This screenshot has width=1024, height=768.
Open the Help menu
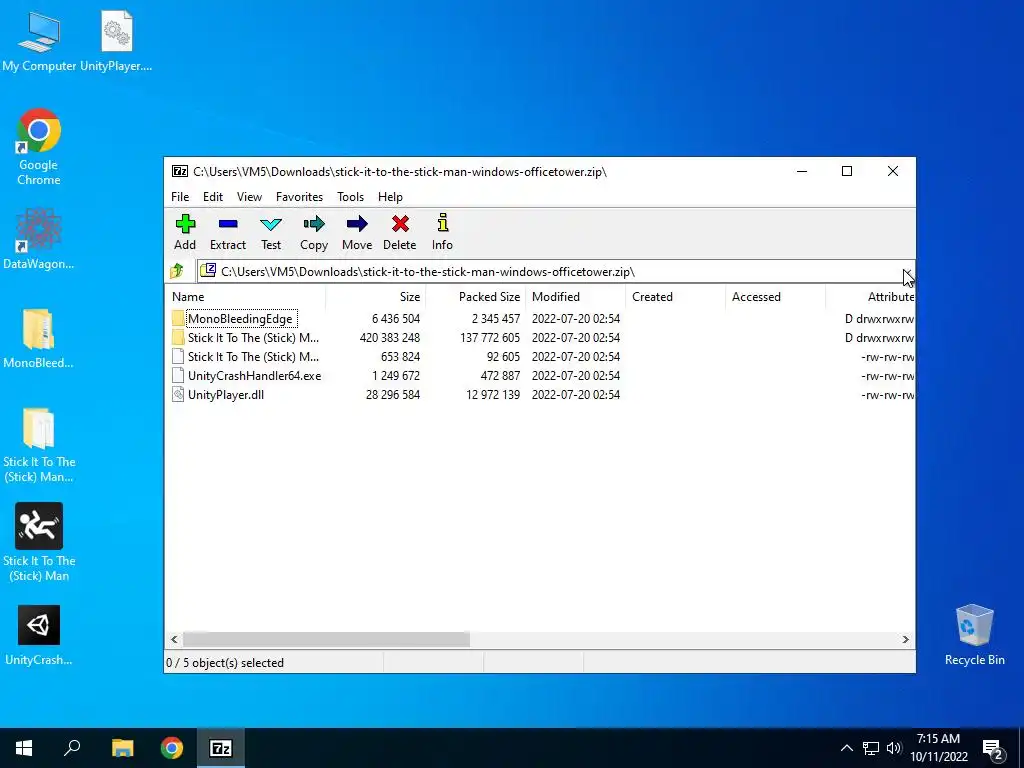tap(390, 197)
